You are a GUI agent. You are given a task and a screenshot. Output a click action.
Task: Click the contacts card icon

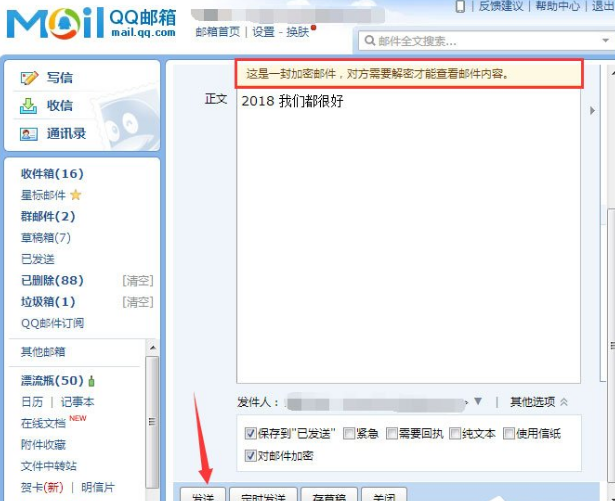click(29, 134)
